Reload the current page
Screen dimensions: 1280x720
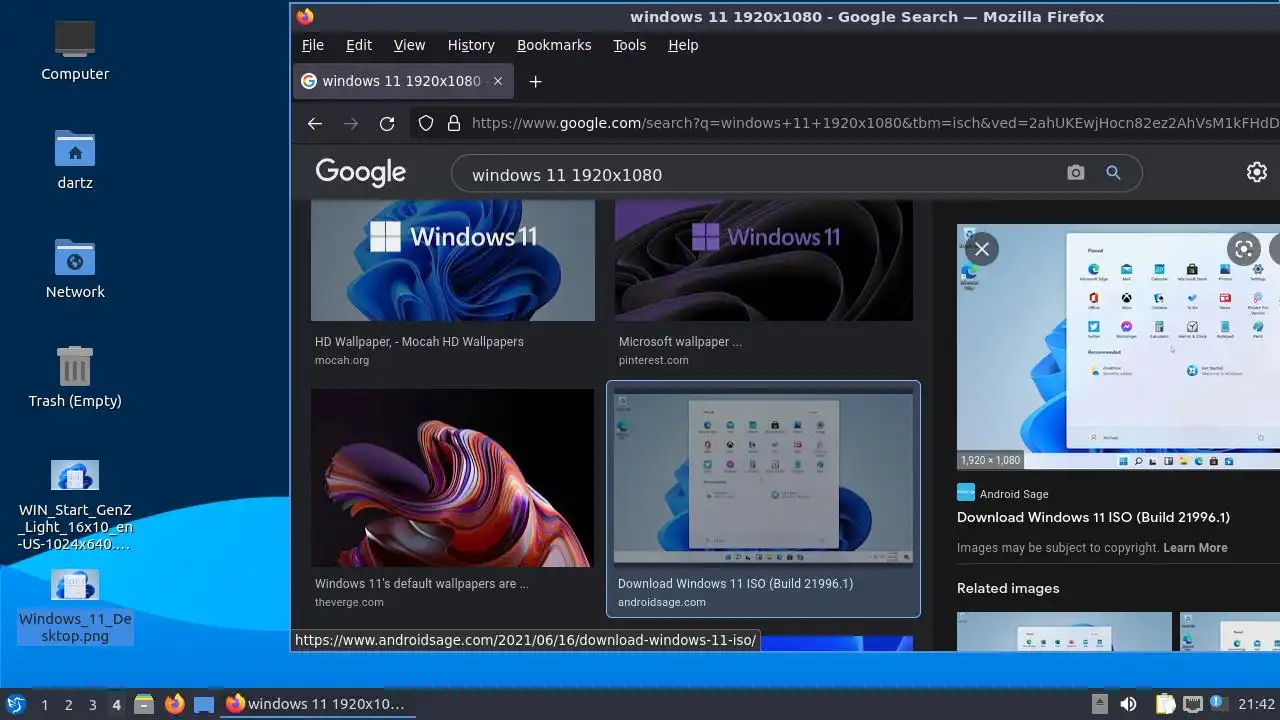pos(387,123)
